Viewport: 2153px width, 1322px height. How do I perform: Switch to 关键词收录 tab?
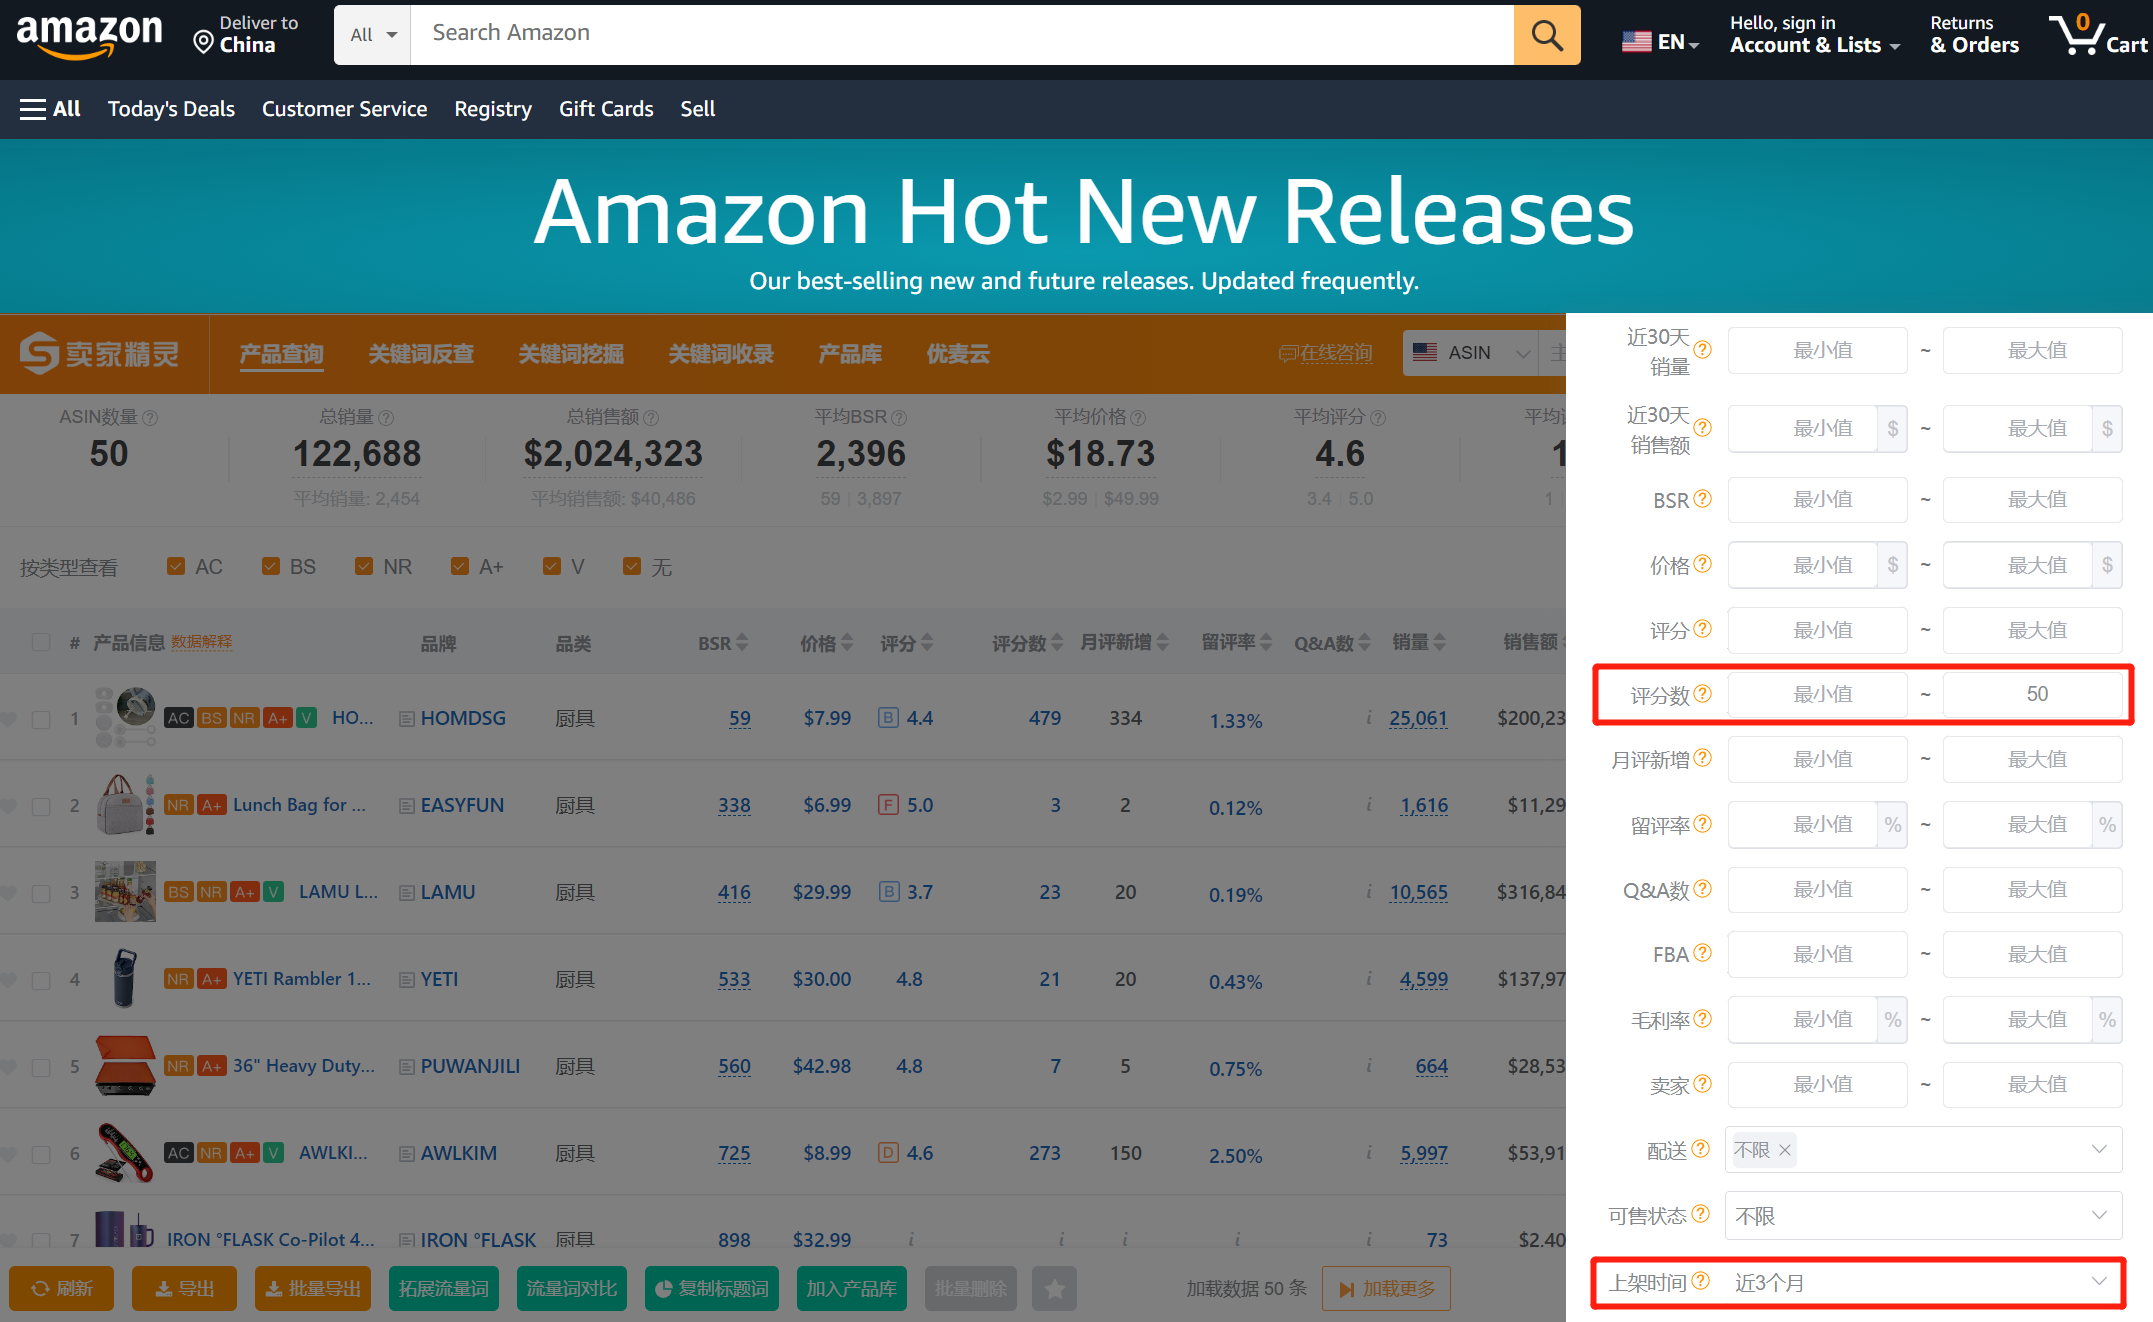click(721, 354)
